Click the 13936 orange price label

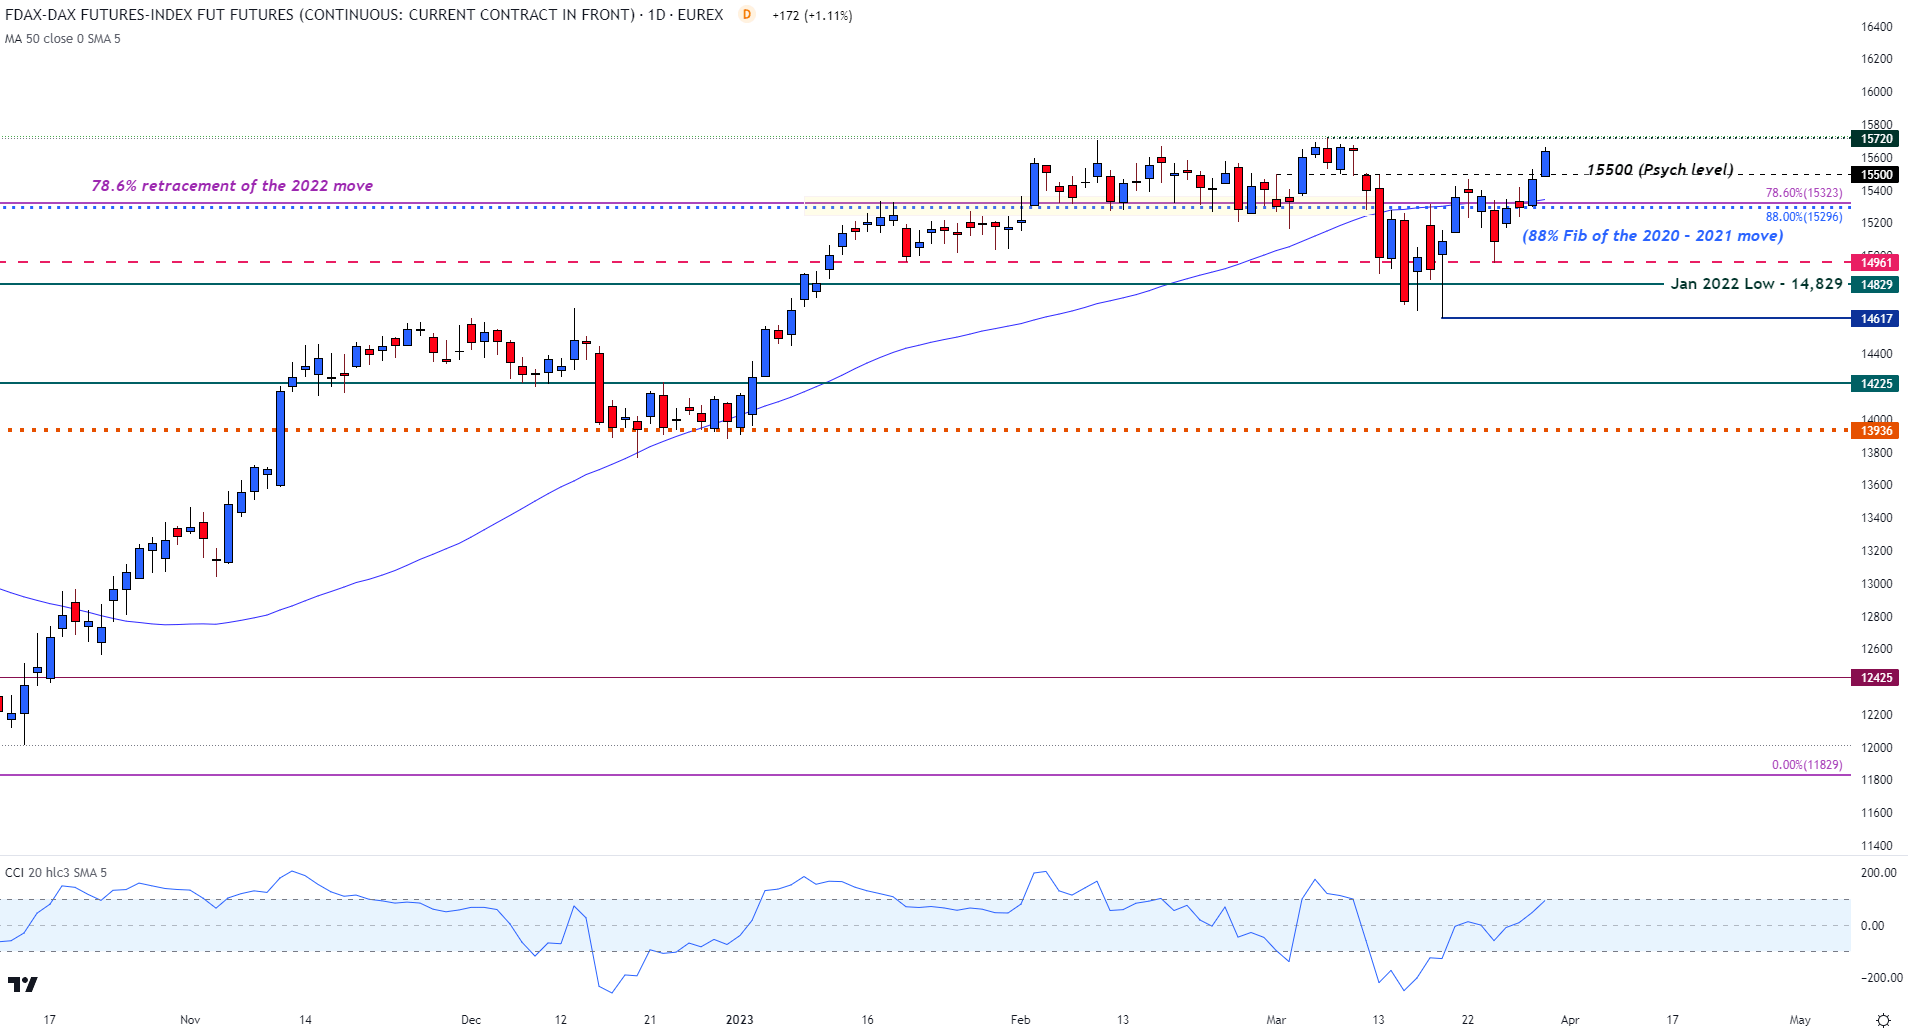pos(1876,431)
